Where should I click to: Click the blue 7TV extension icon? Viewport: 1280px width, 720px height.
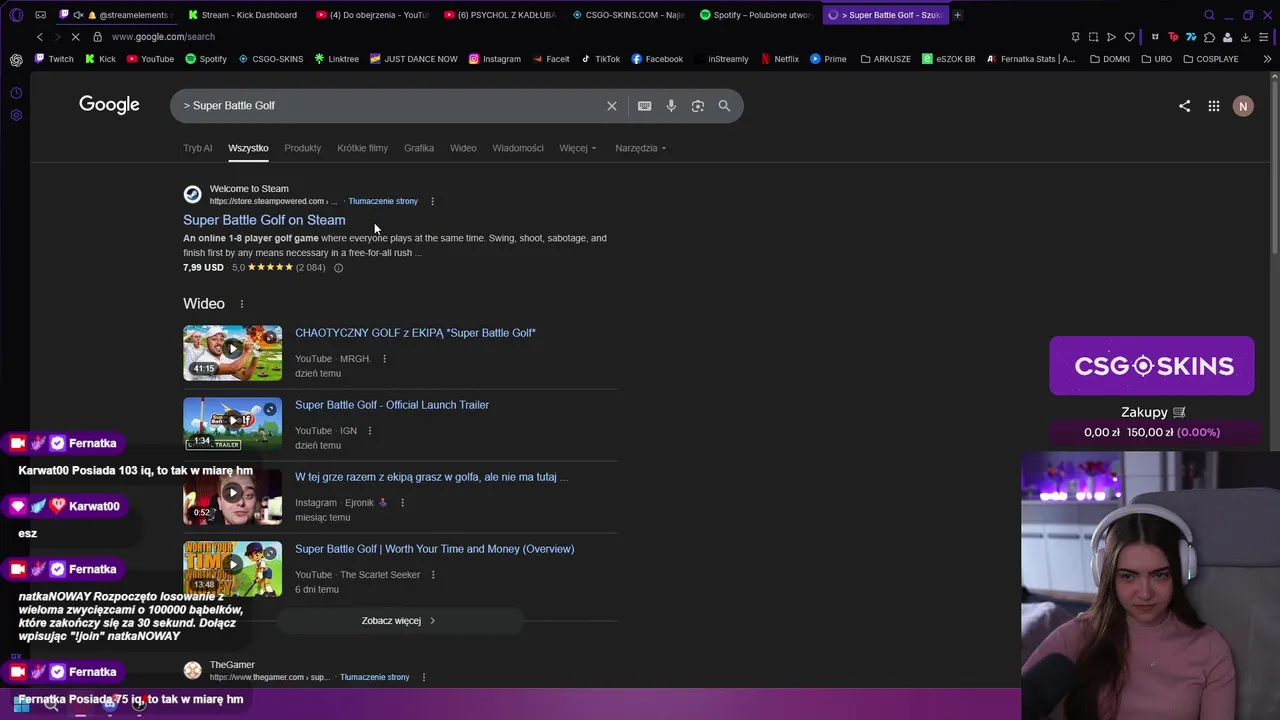coord(1191,37)
